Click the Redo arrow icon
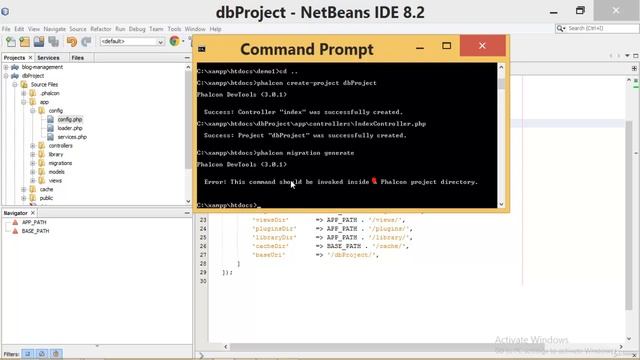640x360 pixels. click(x=86, y=42)
